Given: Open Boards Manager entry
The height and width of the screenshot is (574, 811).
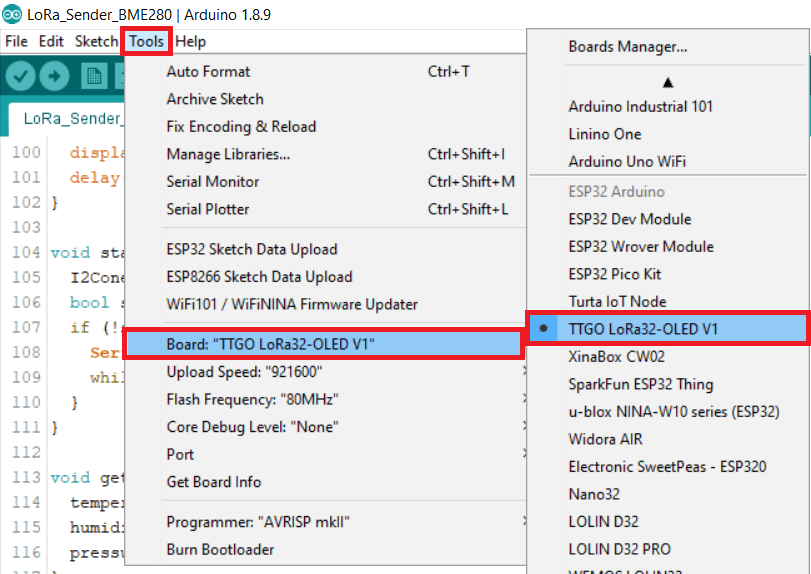Looking at the screenshot, I should [x=627, y=47].
